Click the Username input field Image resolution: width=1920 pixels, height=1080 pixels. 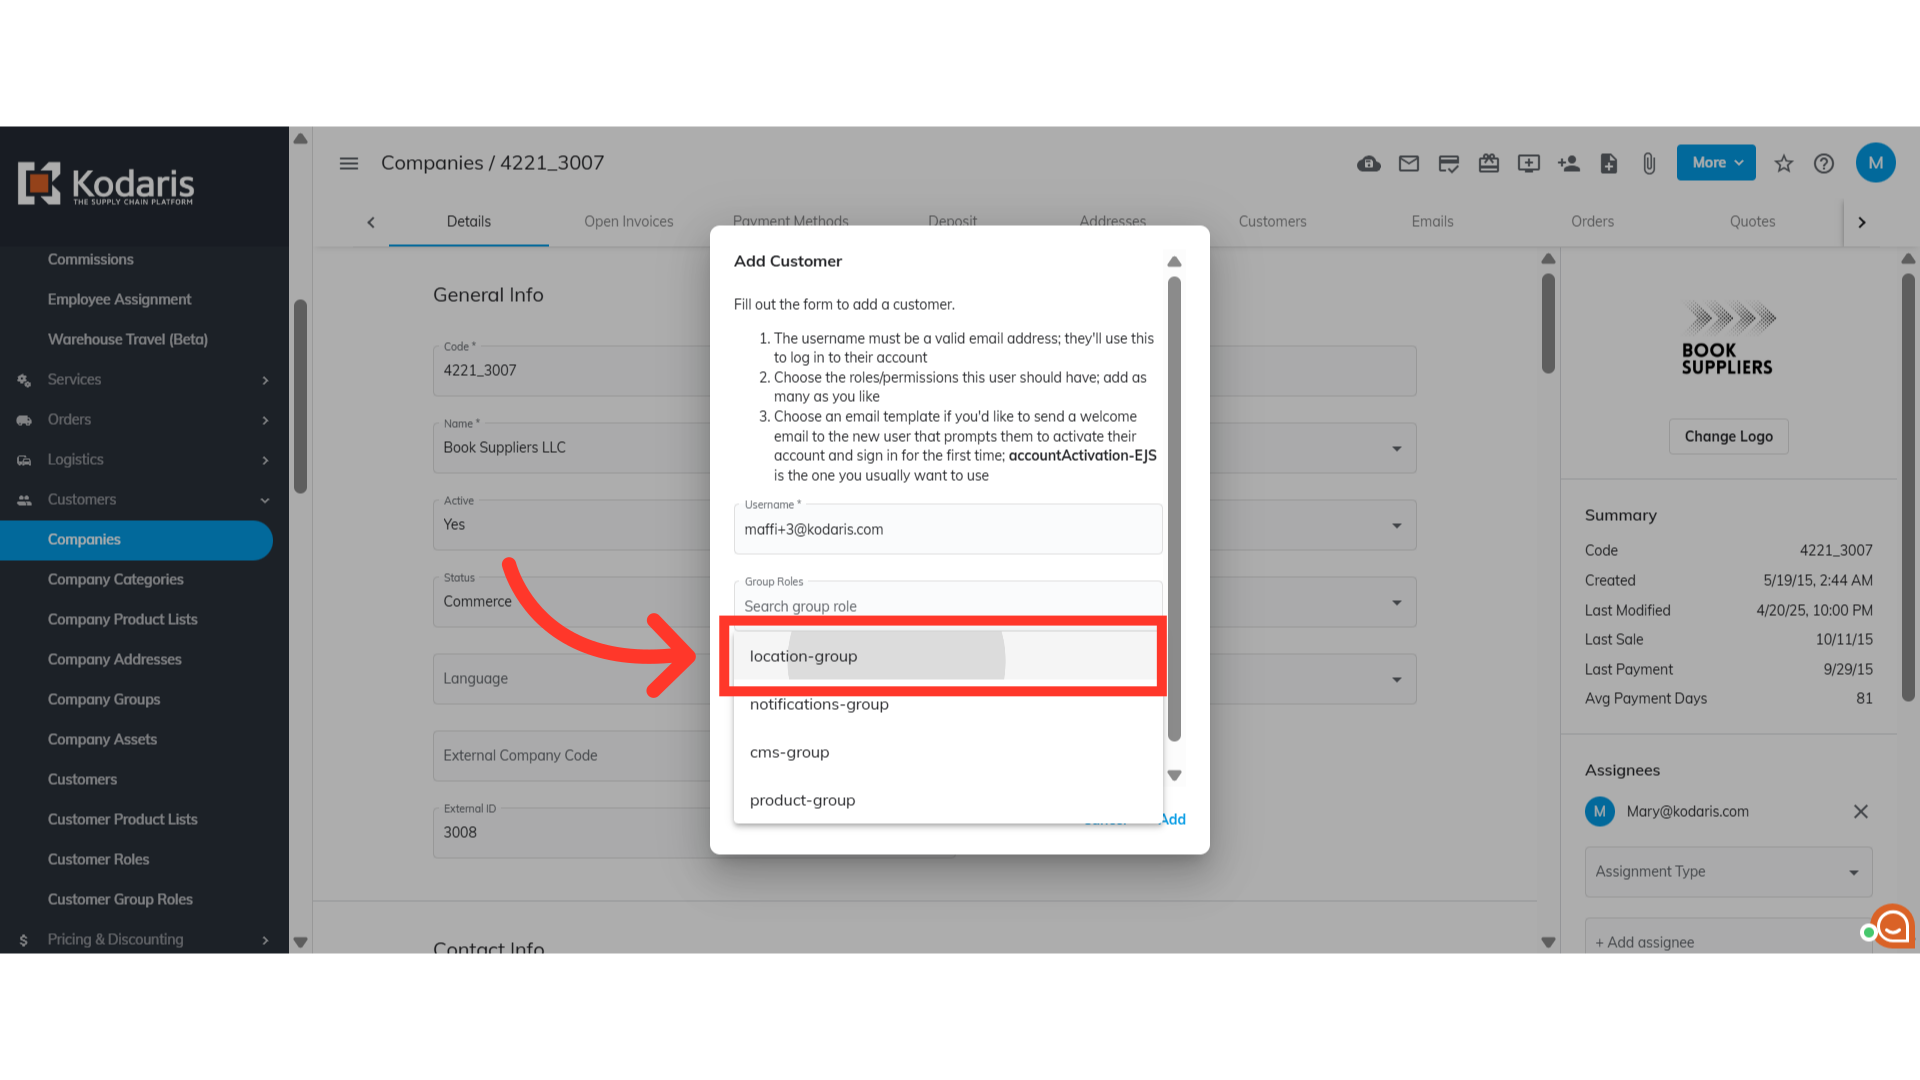pyautogui.click(x=947, y=530)
